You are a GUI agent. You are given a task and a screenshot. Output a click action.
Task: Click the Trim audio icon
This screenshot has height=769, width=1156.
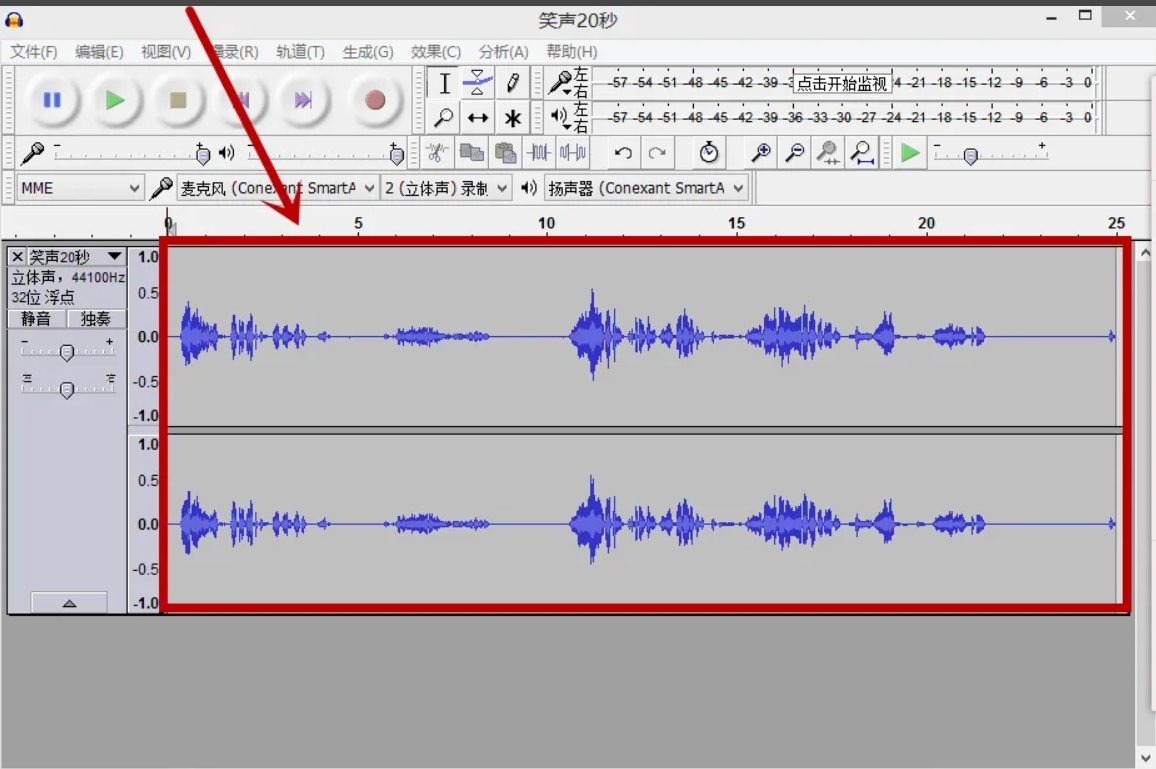(x=539, y=153)
